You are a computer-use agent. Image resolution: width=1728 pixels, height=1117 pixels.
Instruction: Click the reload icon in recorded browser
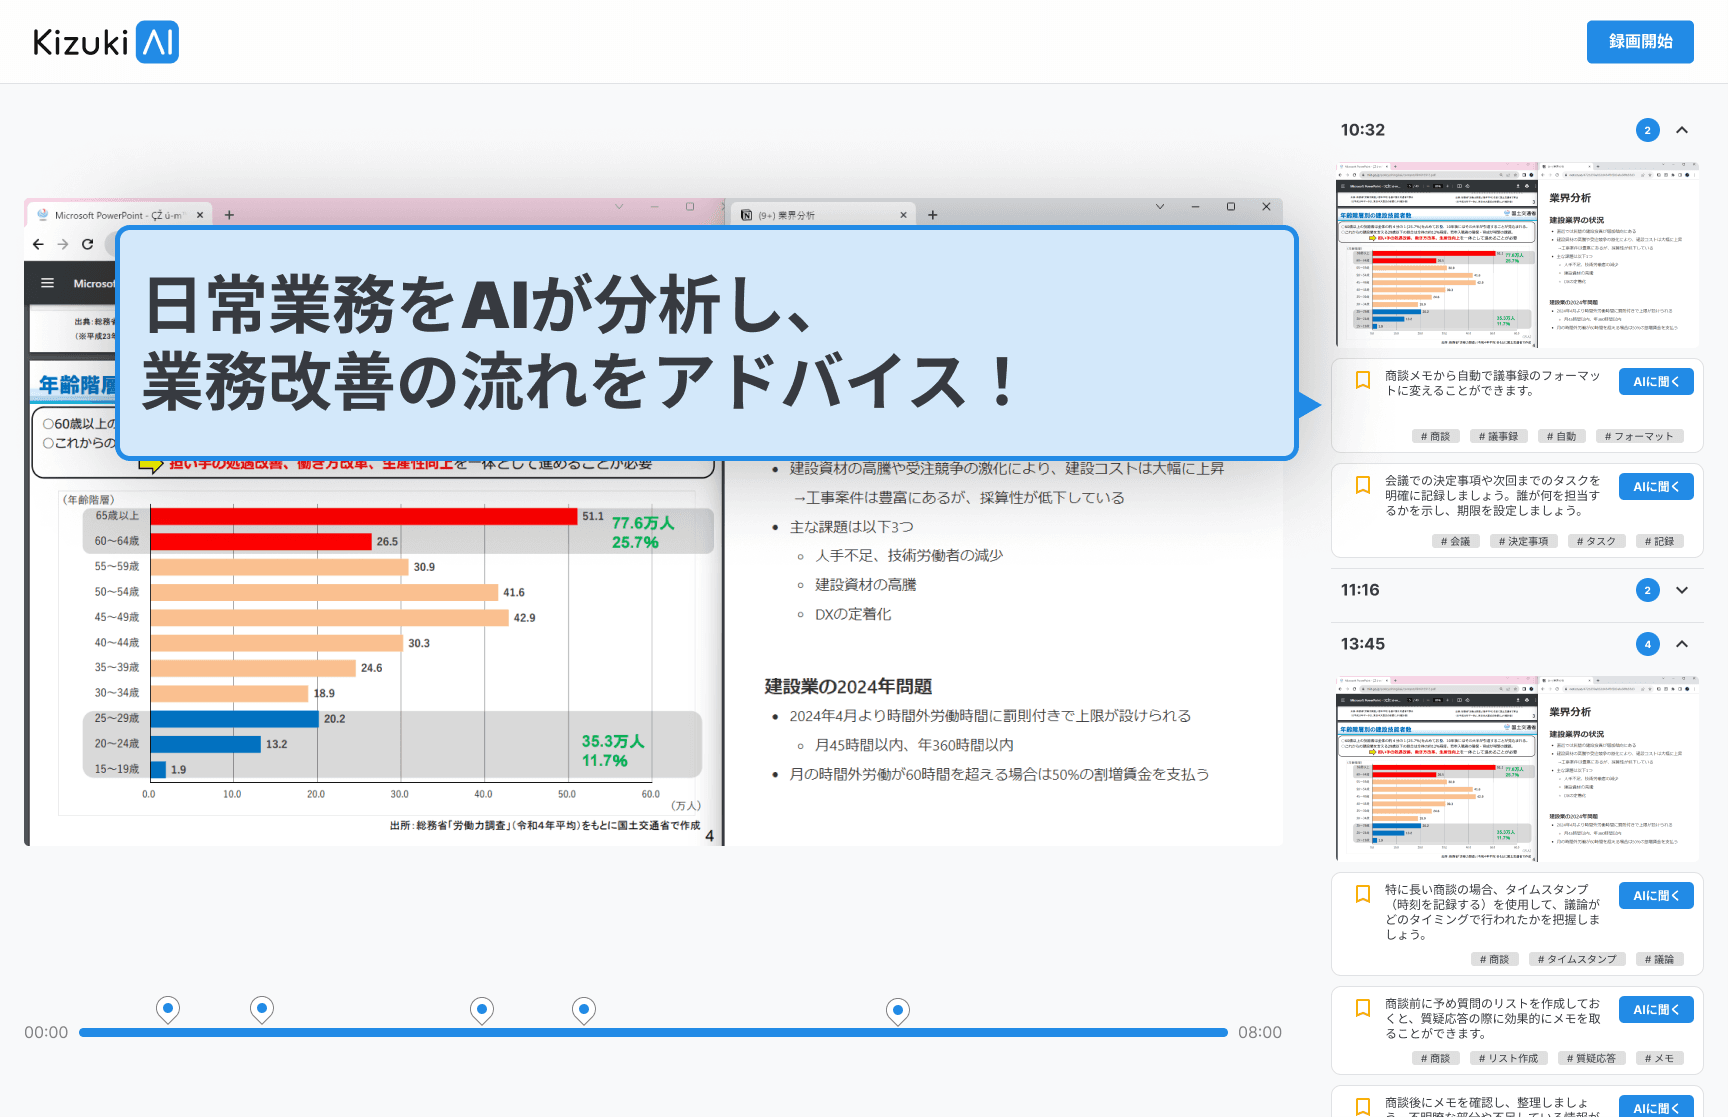click(x=87, y=244)
